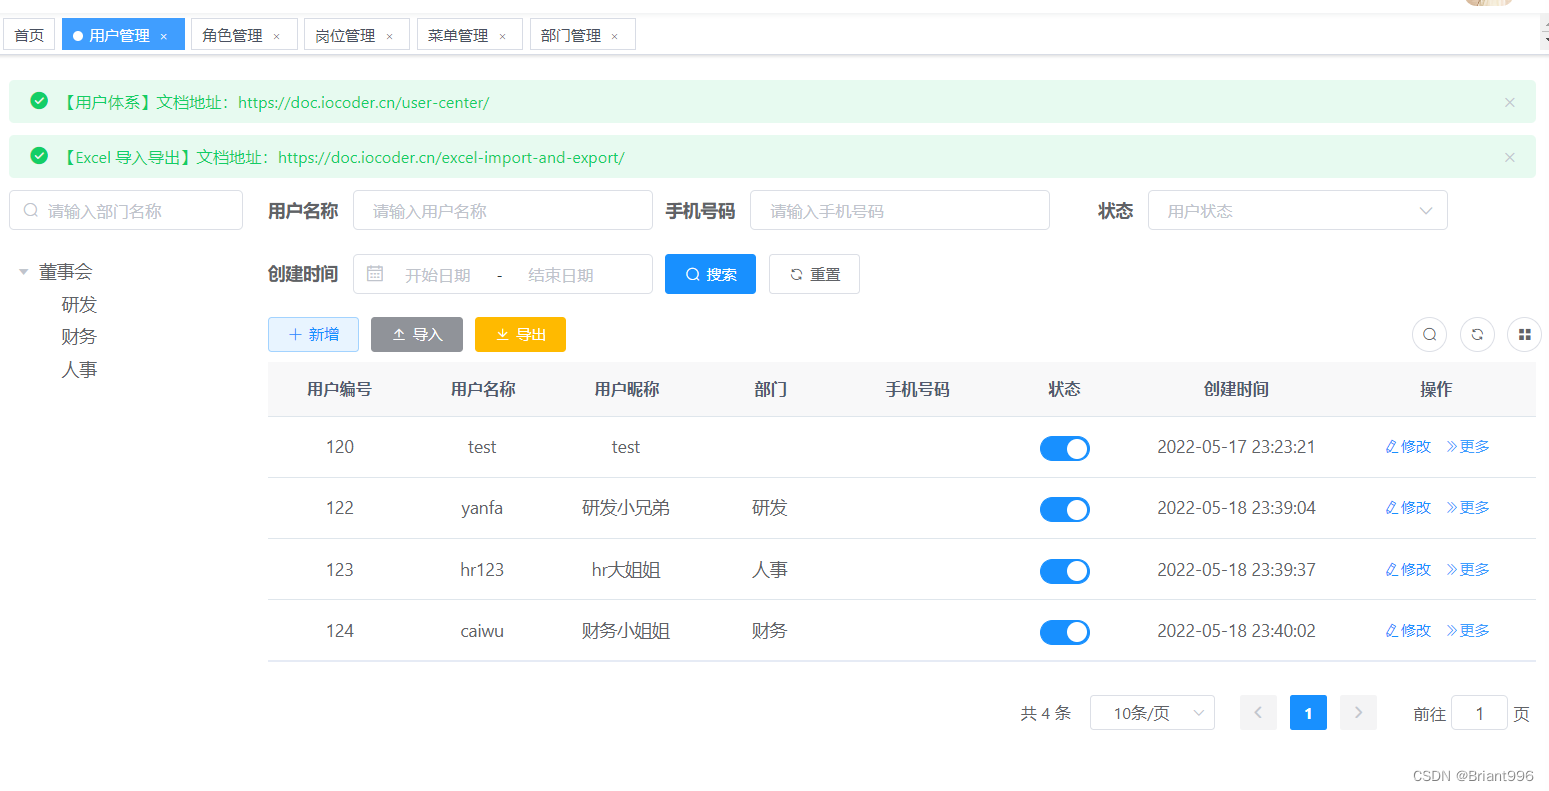Click nickname cell hr大姐姐
Viewport: 1549px width, 791px height.
click(x=626, y=570)
